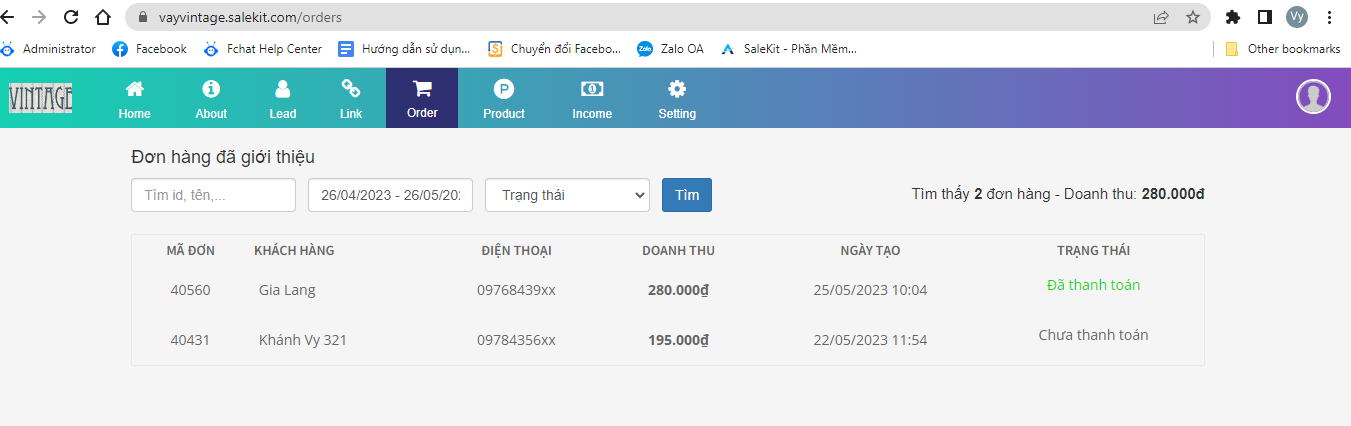Open the date range picker field
This screenshot has height=426, width=1351.
tap(390, 195)
